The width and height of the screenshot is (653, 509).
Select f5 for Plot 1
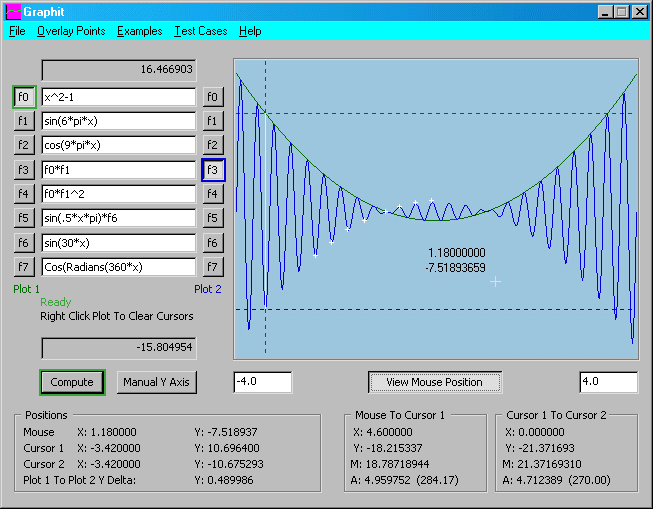pos(24,218)
